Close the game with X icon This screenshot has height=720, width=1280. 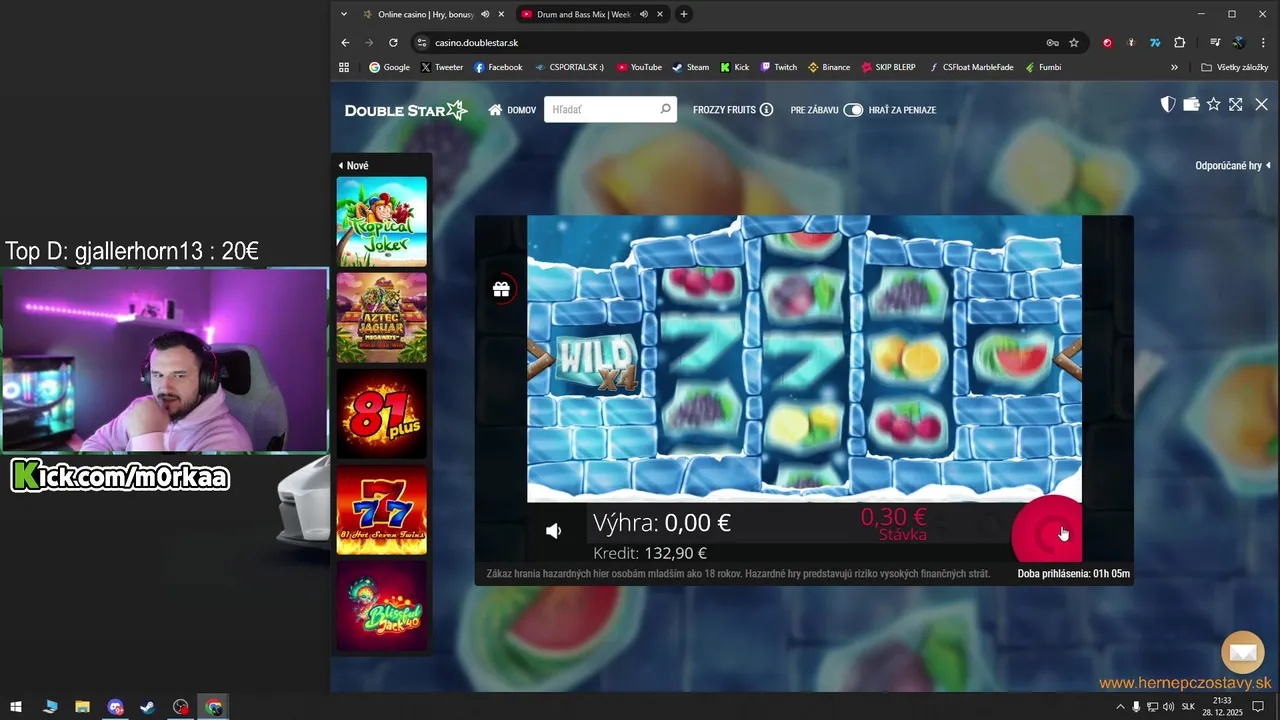1261,104
